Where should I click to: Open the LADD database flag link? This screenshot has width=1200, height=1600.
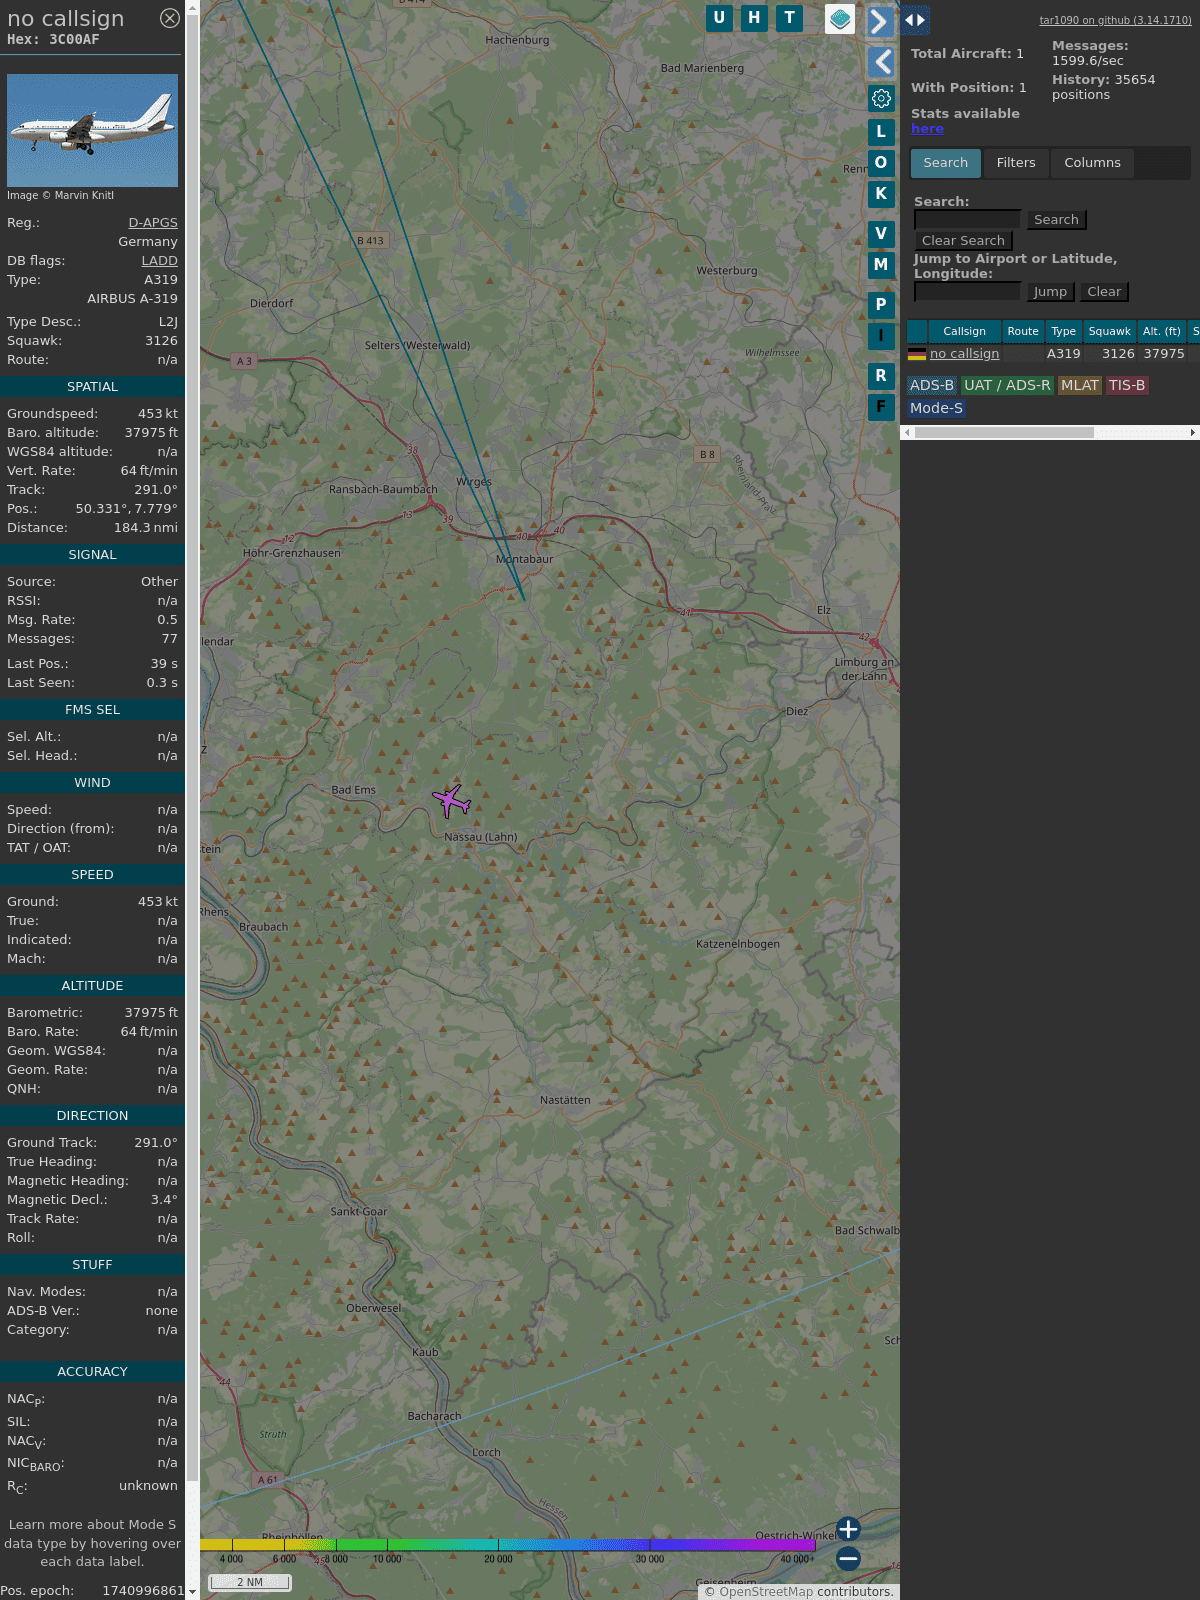click(160, 261)
